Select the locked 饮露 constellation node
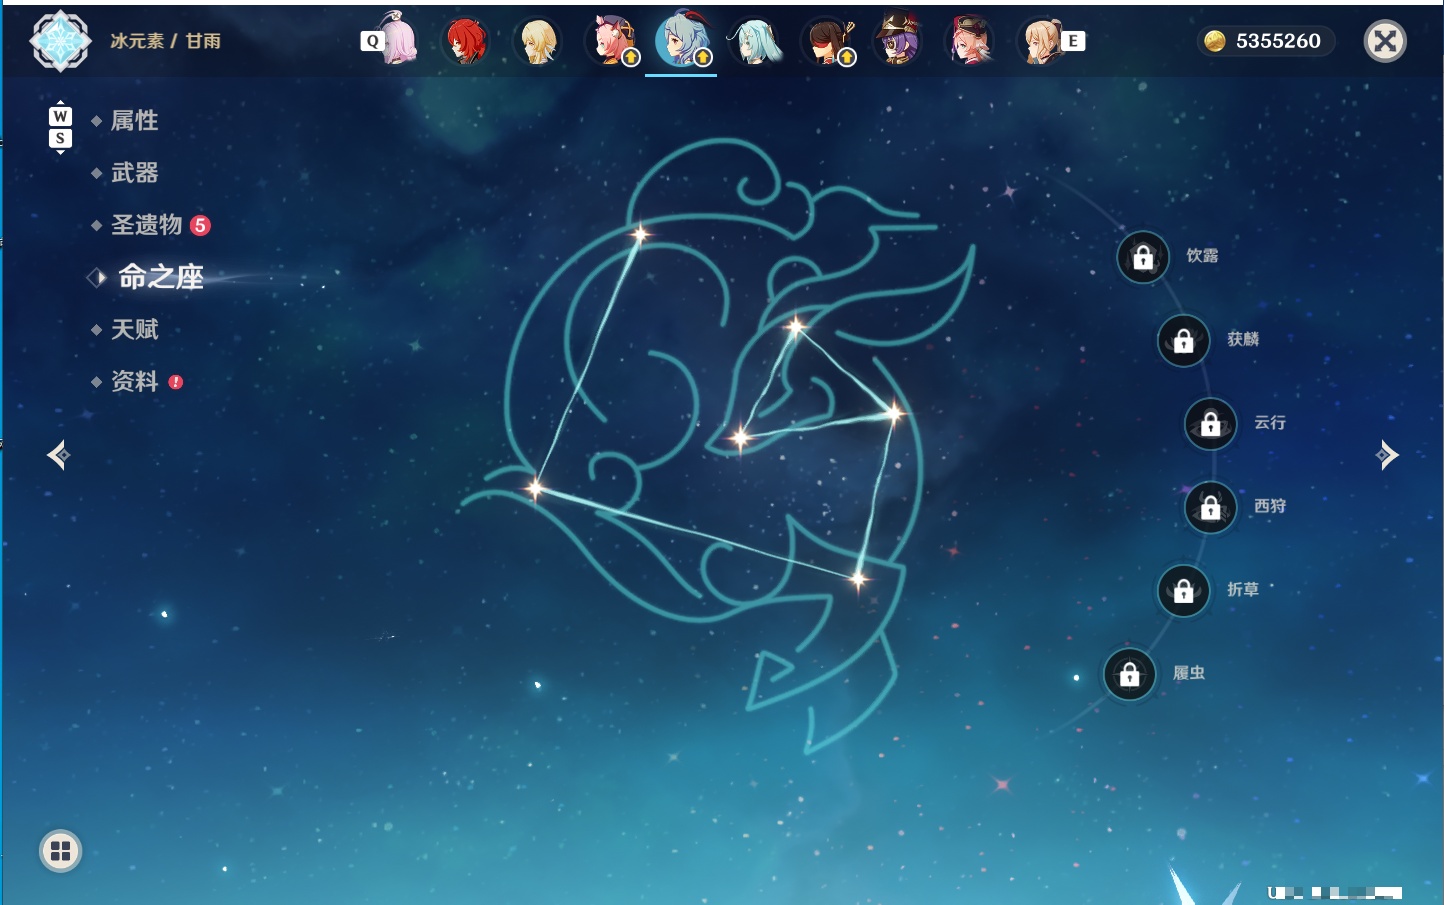 (1143, 258)
